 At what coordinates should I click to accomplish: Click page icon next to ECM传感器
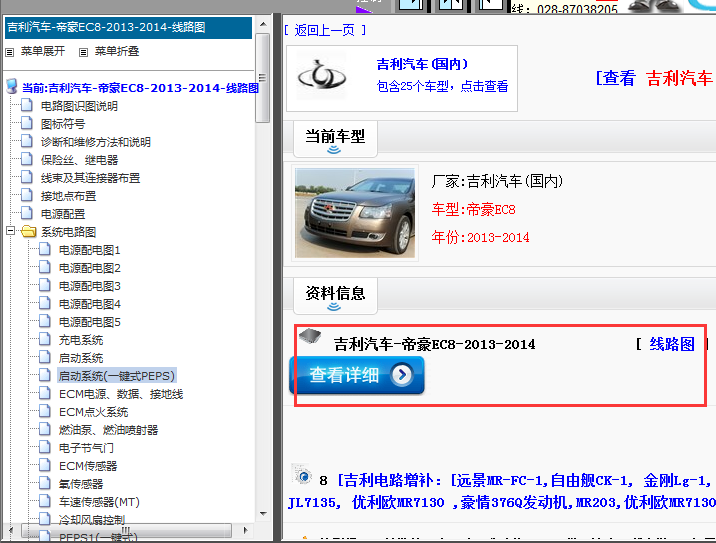pos(45,465)
